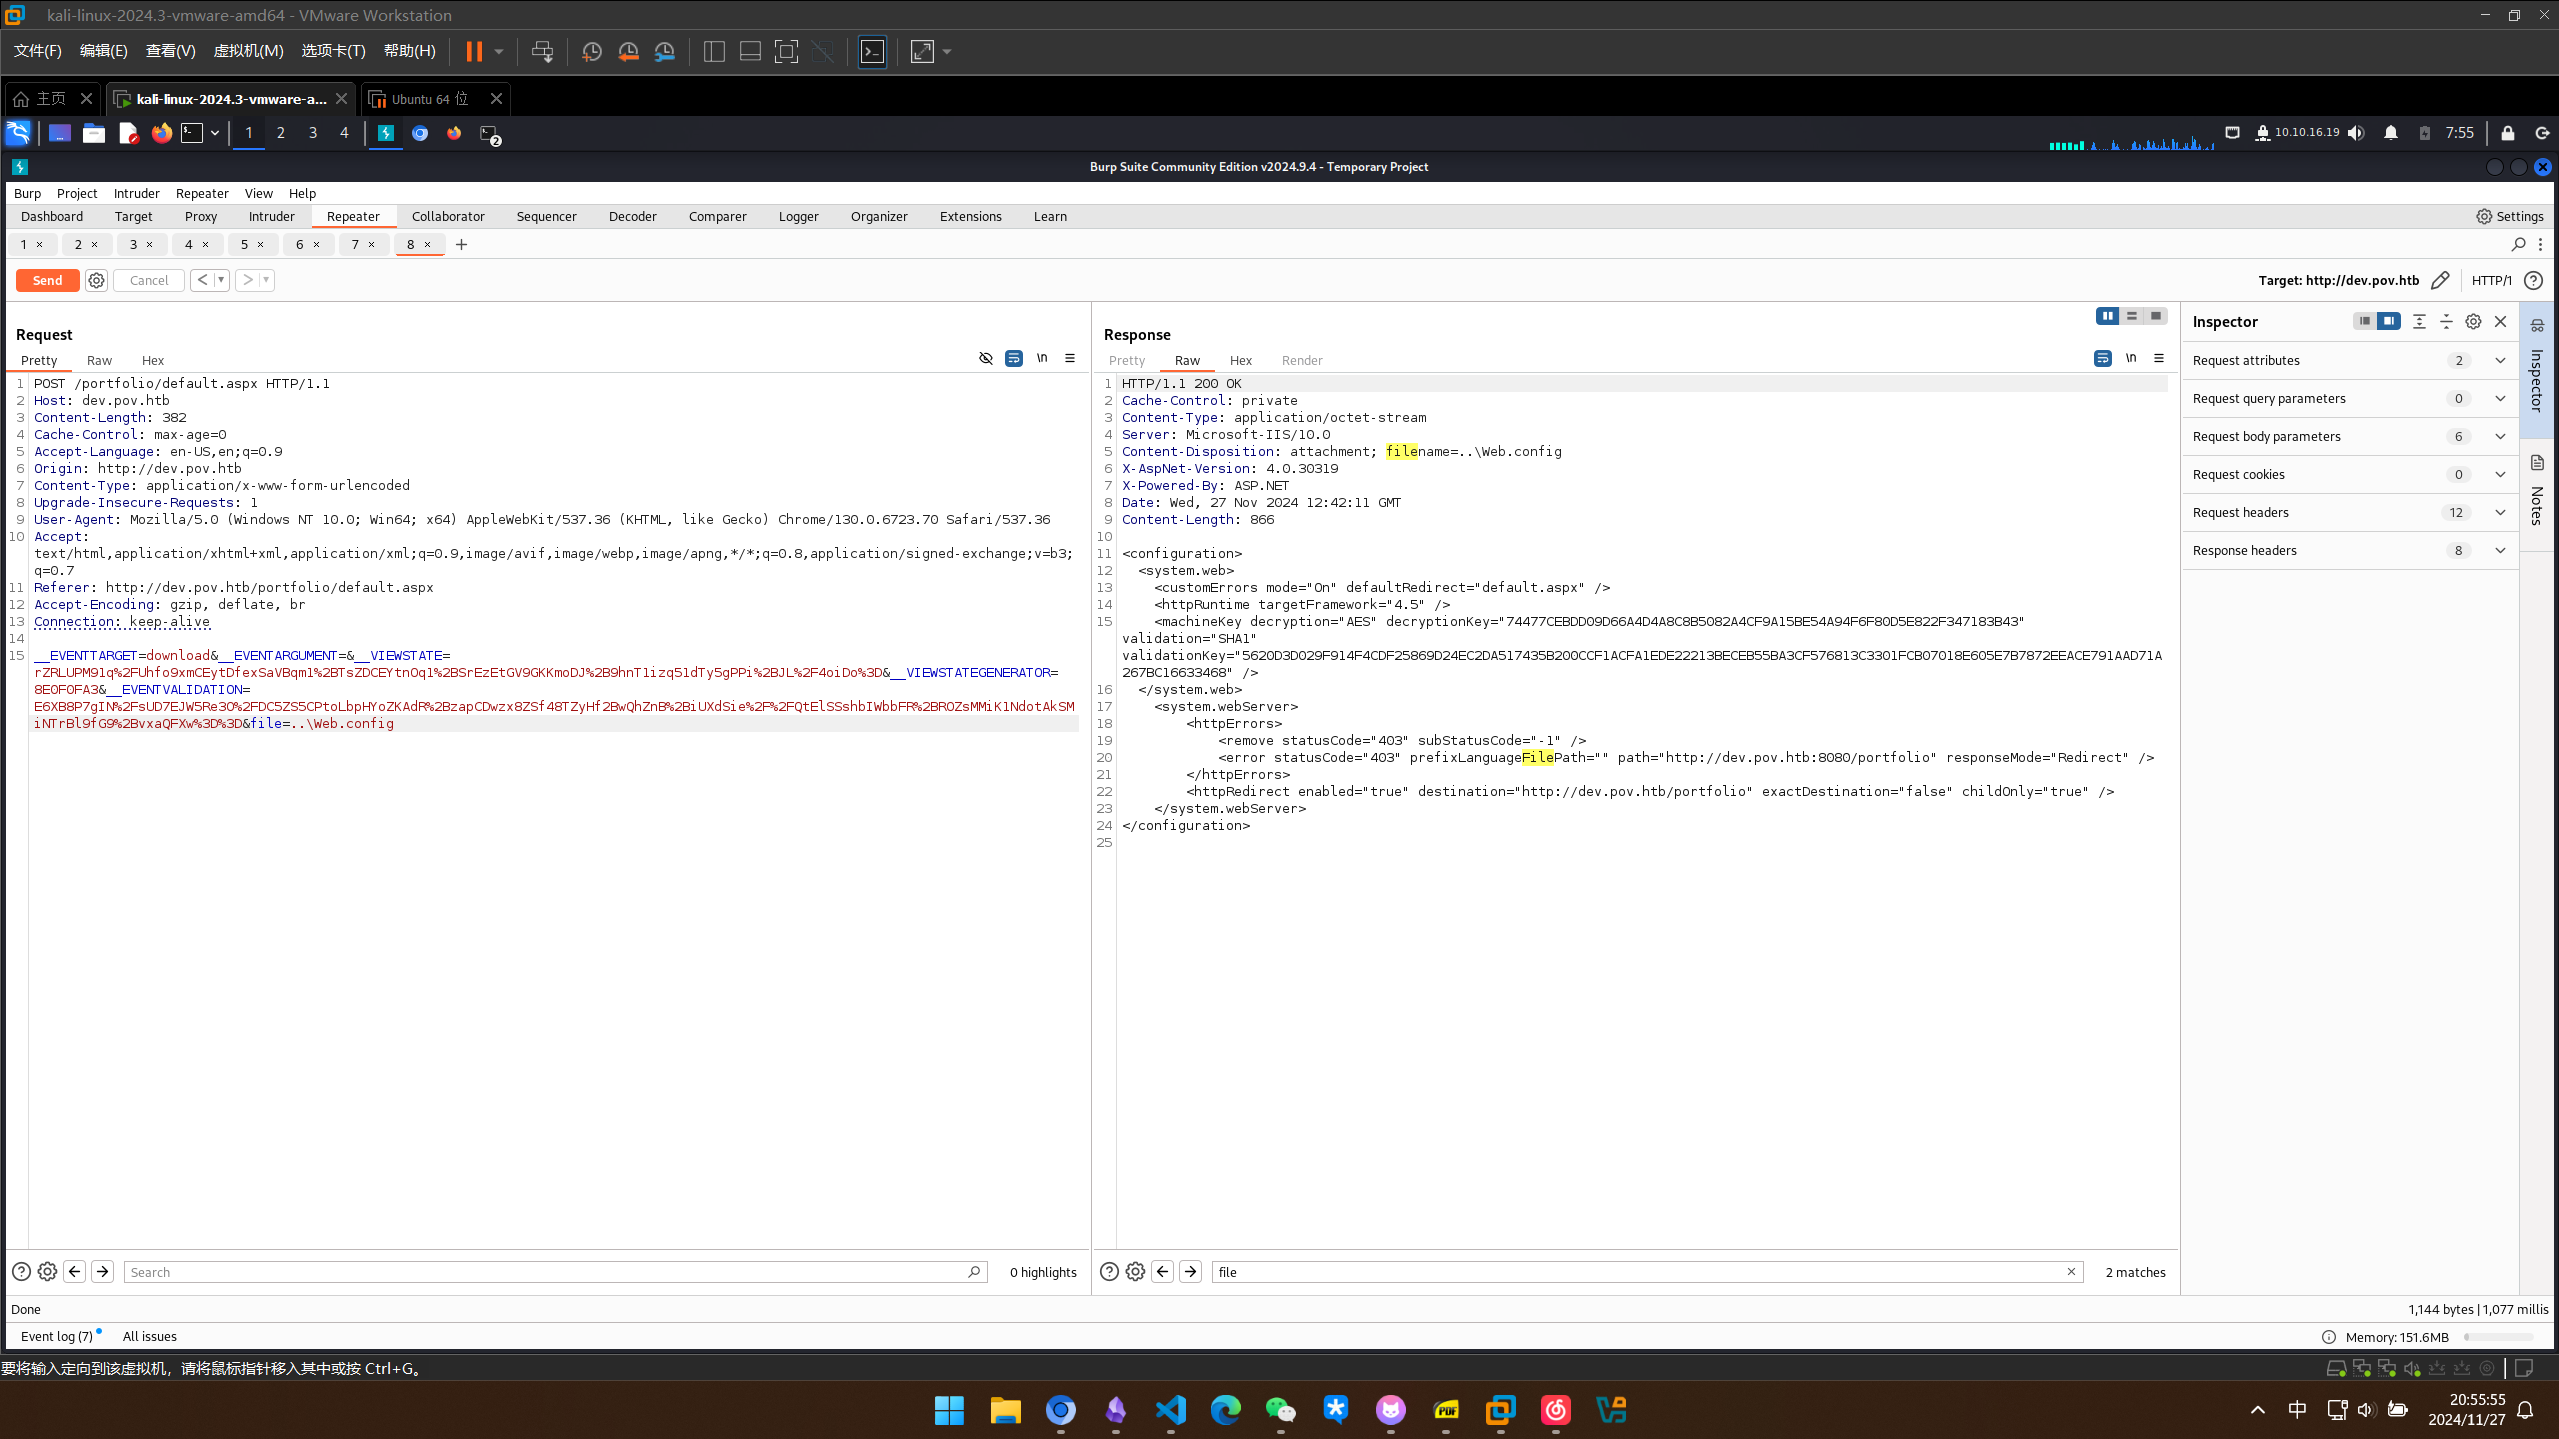Click the request settings gear beside Send
Viewport: 2559px width, 1439px height.
96,281
